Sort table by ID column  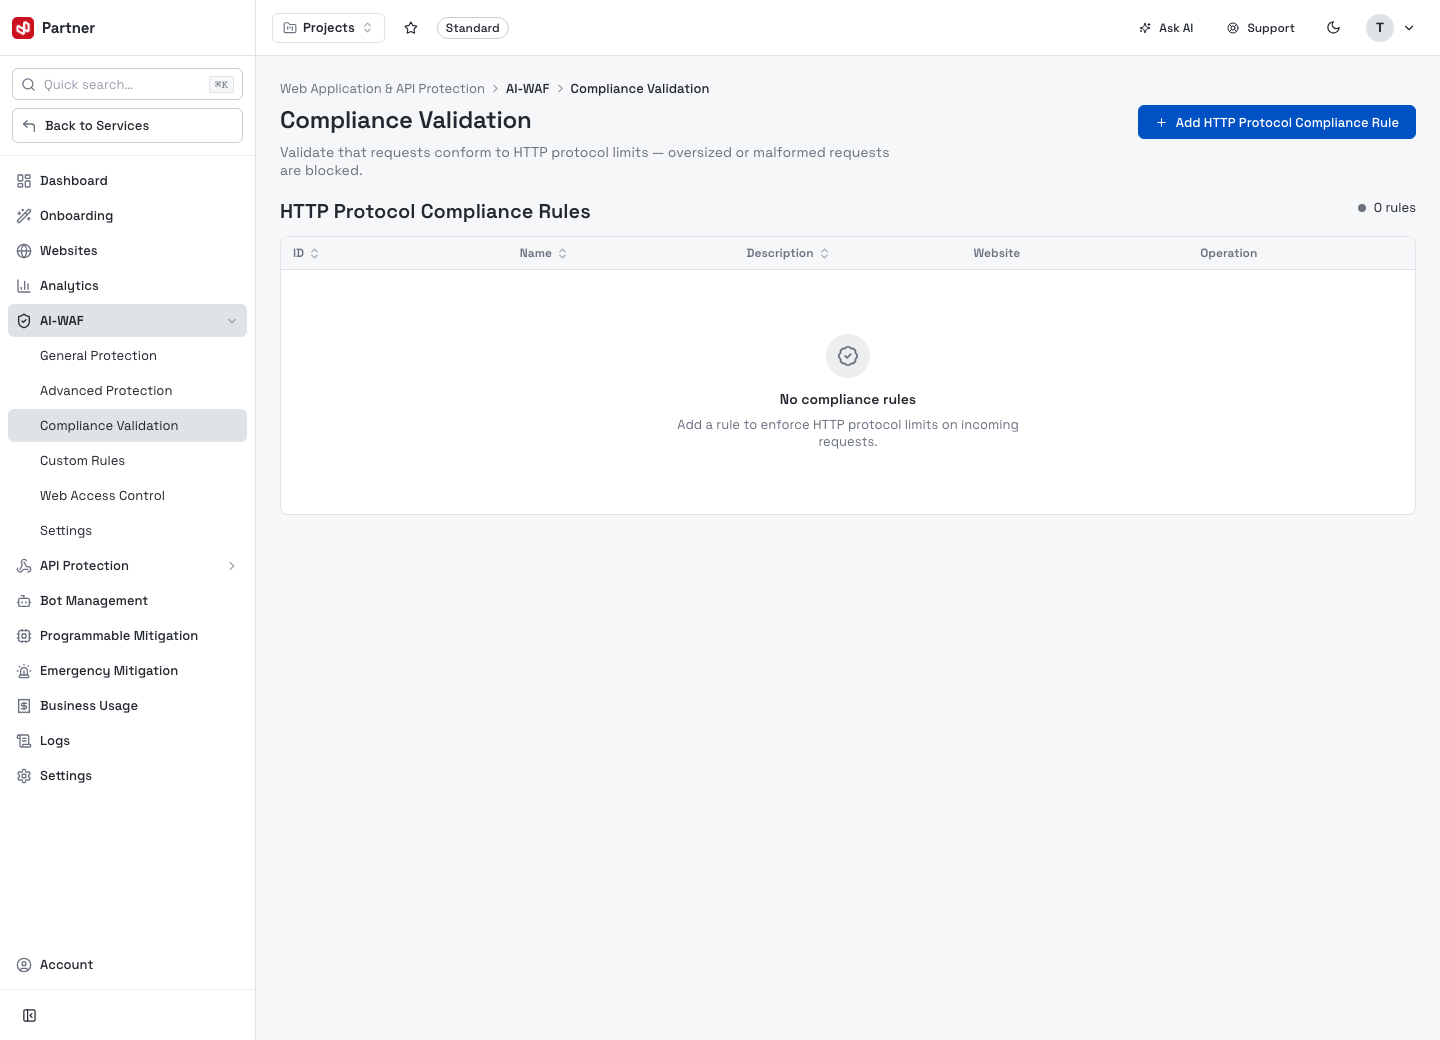pyautogui.click(x=306, y=253)
